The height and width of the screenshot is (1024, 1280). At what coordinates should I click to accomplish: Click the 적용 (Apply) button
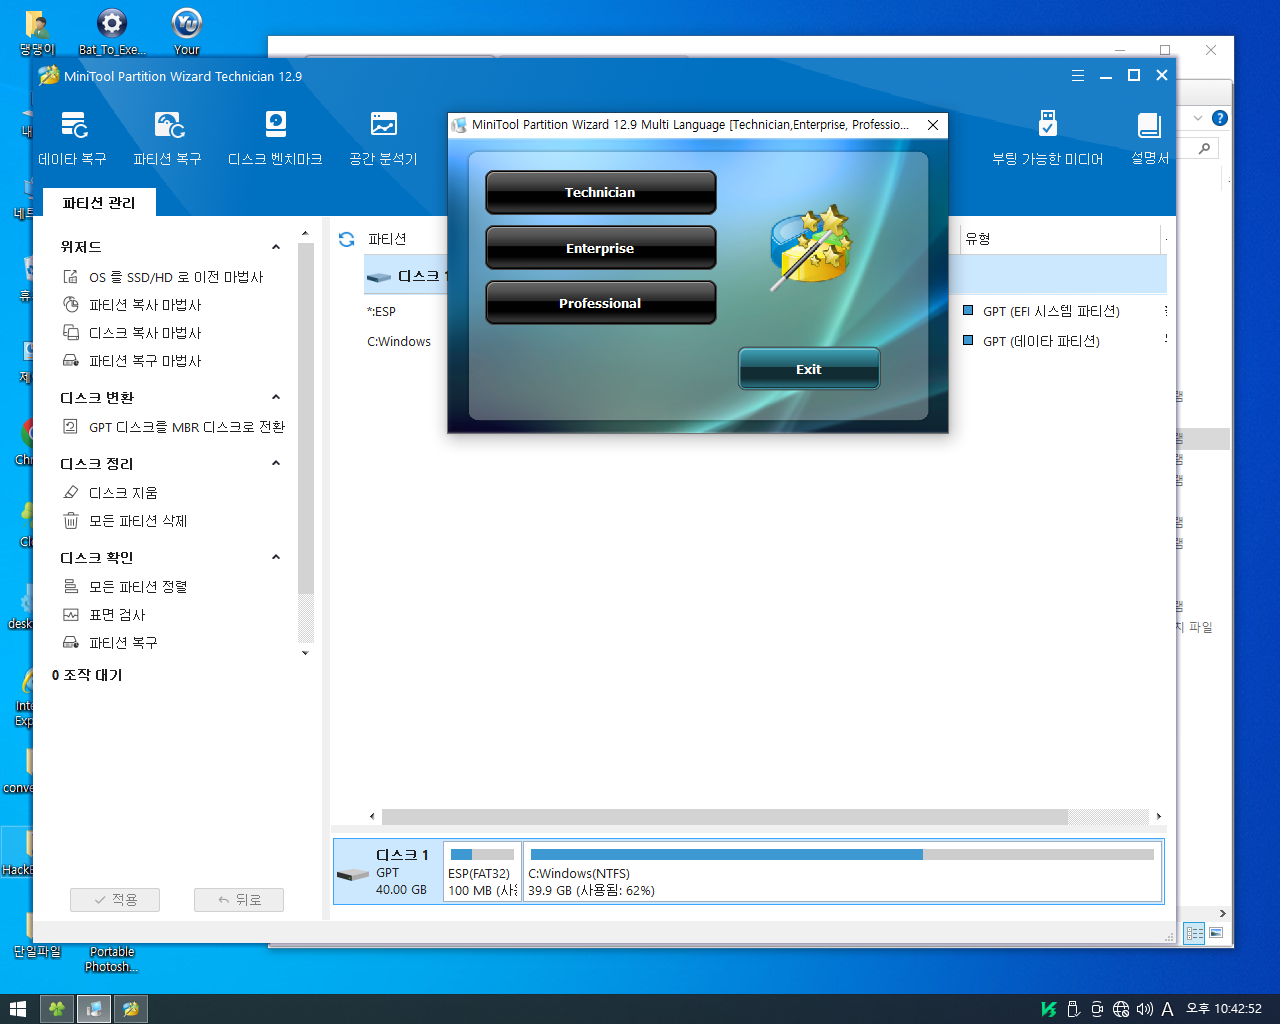tap(115, 900)
